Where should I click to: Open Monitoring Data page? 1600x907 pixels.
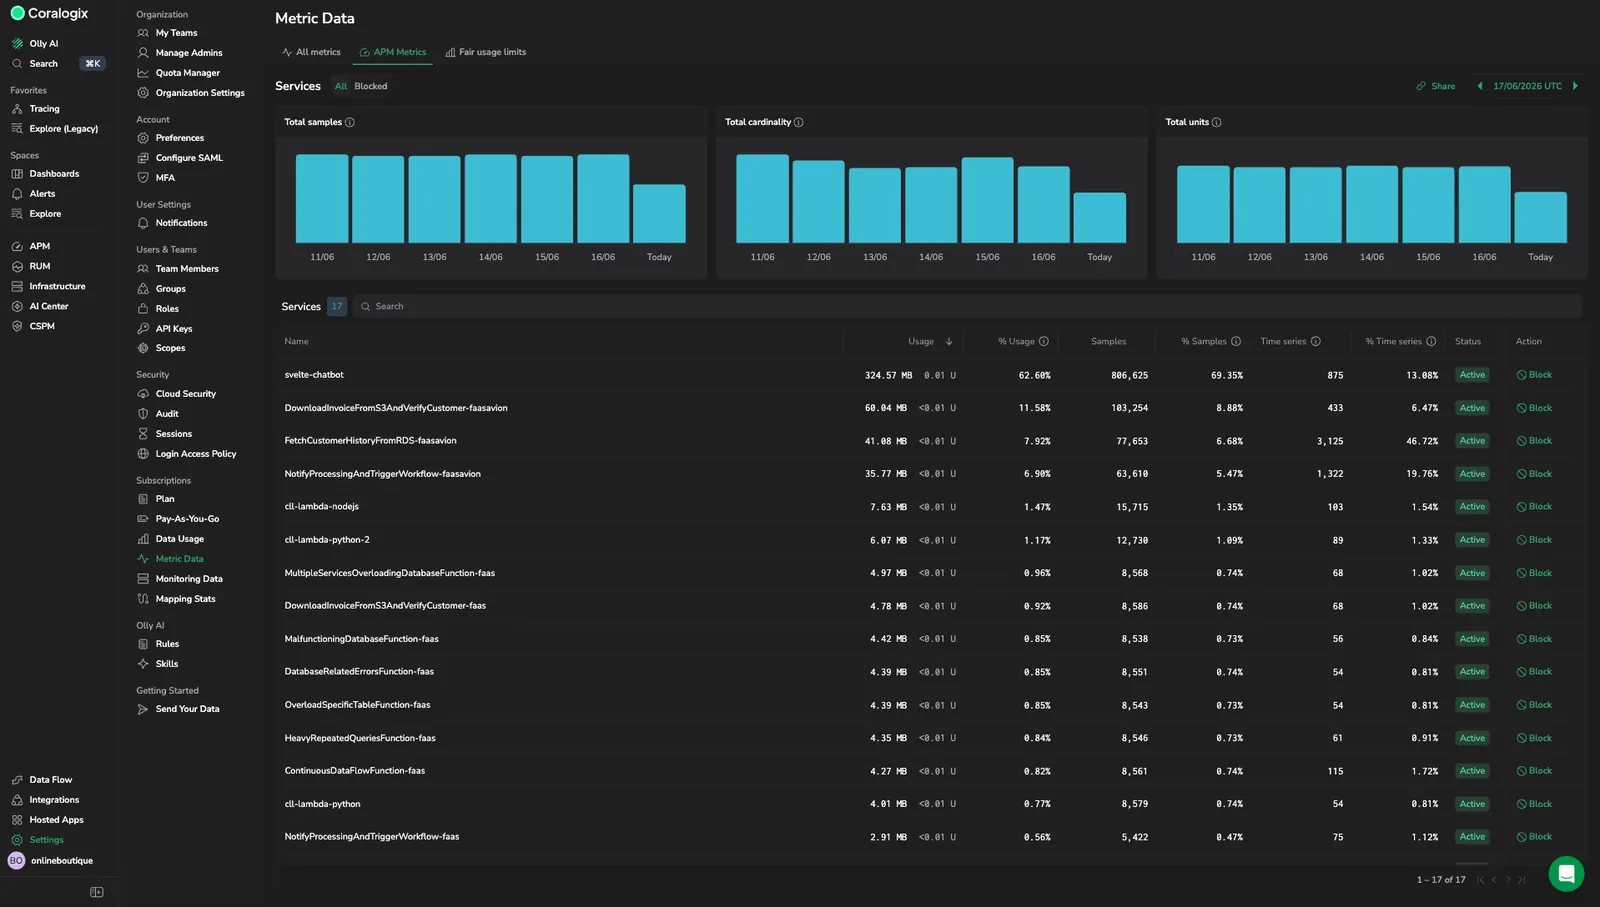tap(189, 578)
